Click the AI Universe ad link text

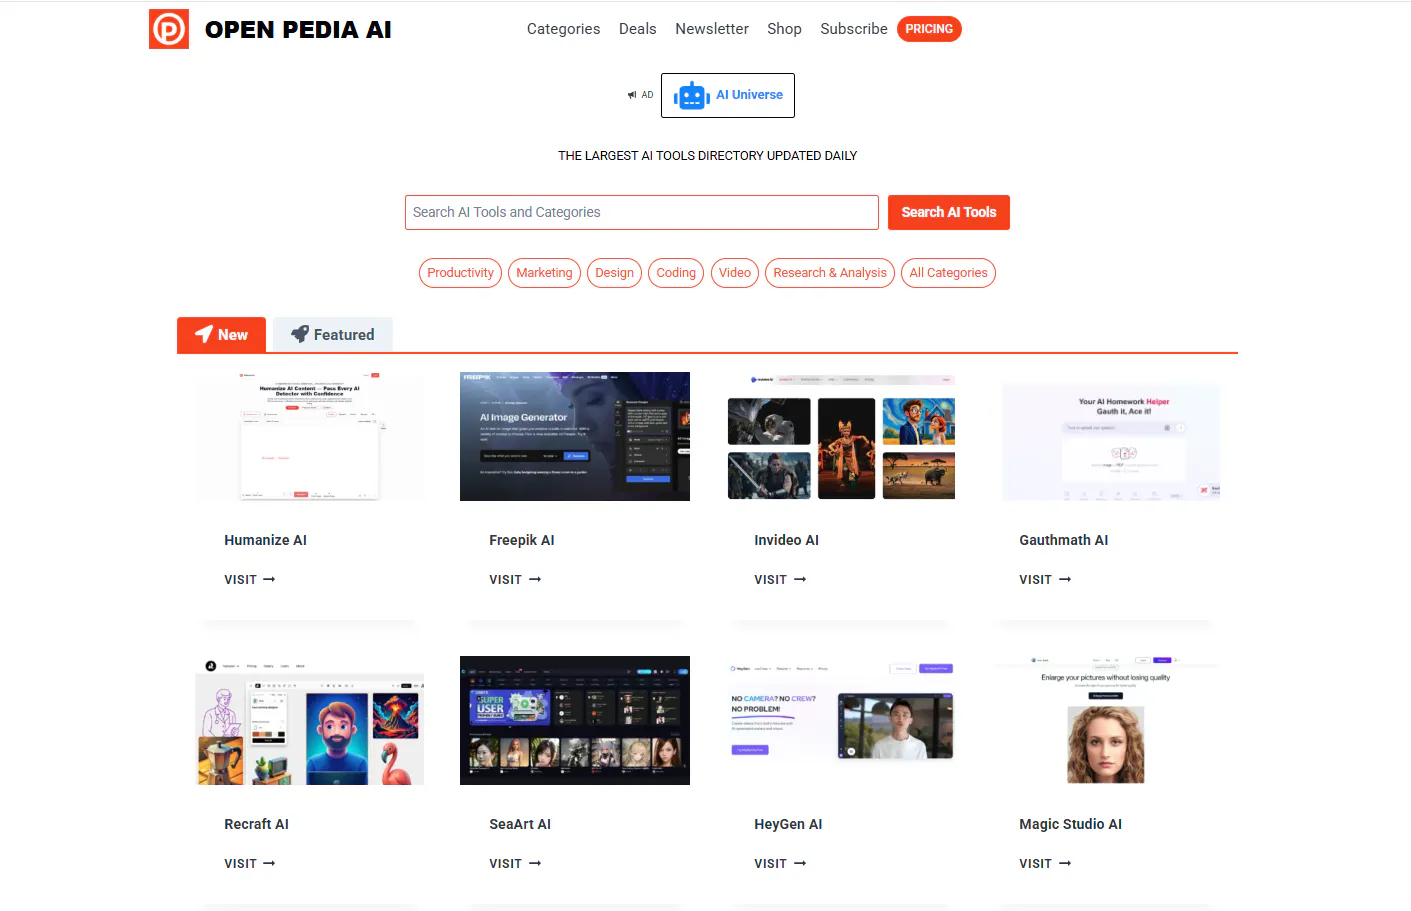tap(750, 95)
